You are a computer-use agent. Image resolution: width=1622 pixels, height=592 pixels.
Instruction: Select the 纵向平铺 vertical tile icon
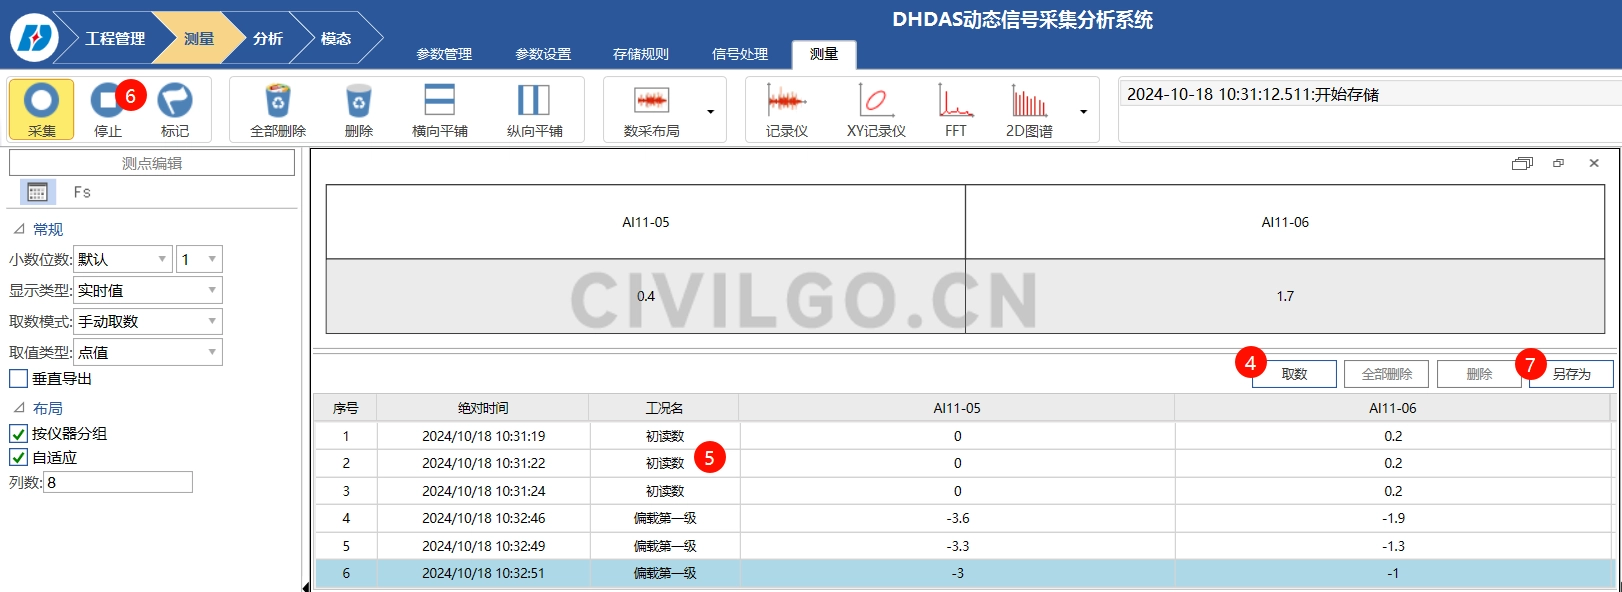(x=534, y=101)
